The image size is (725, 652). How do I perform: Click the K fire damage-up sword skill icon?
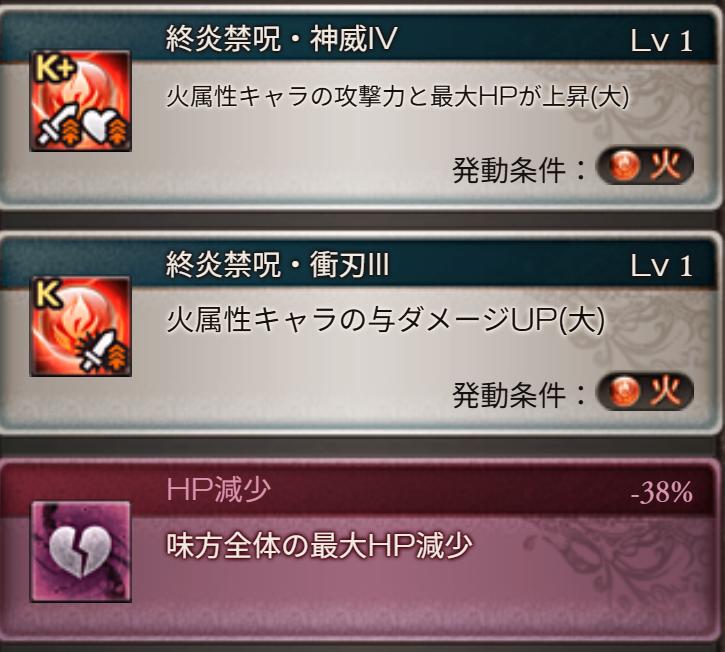pos(80,326)
